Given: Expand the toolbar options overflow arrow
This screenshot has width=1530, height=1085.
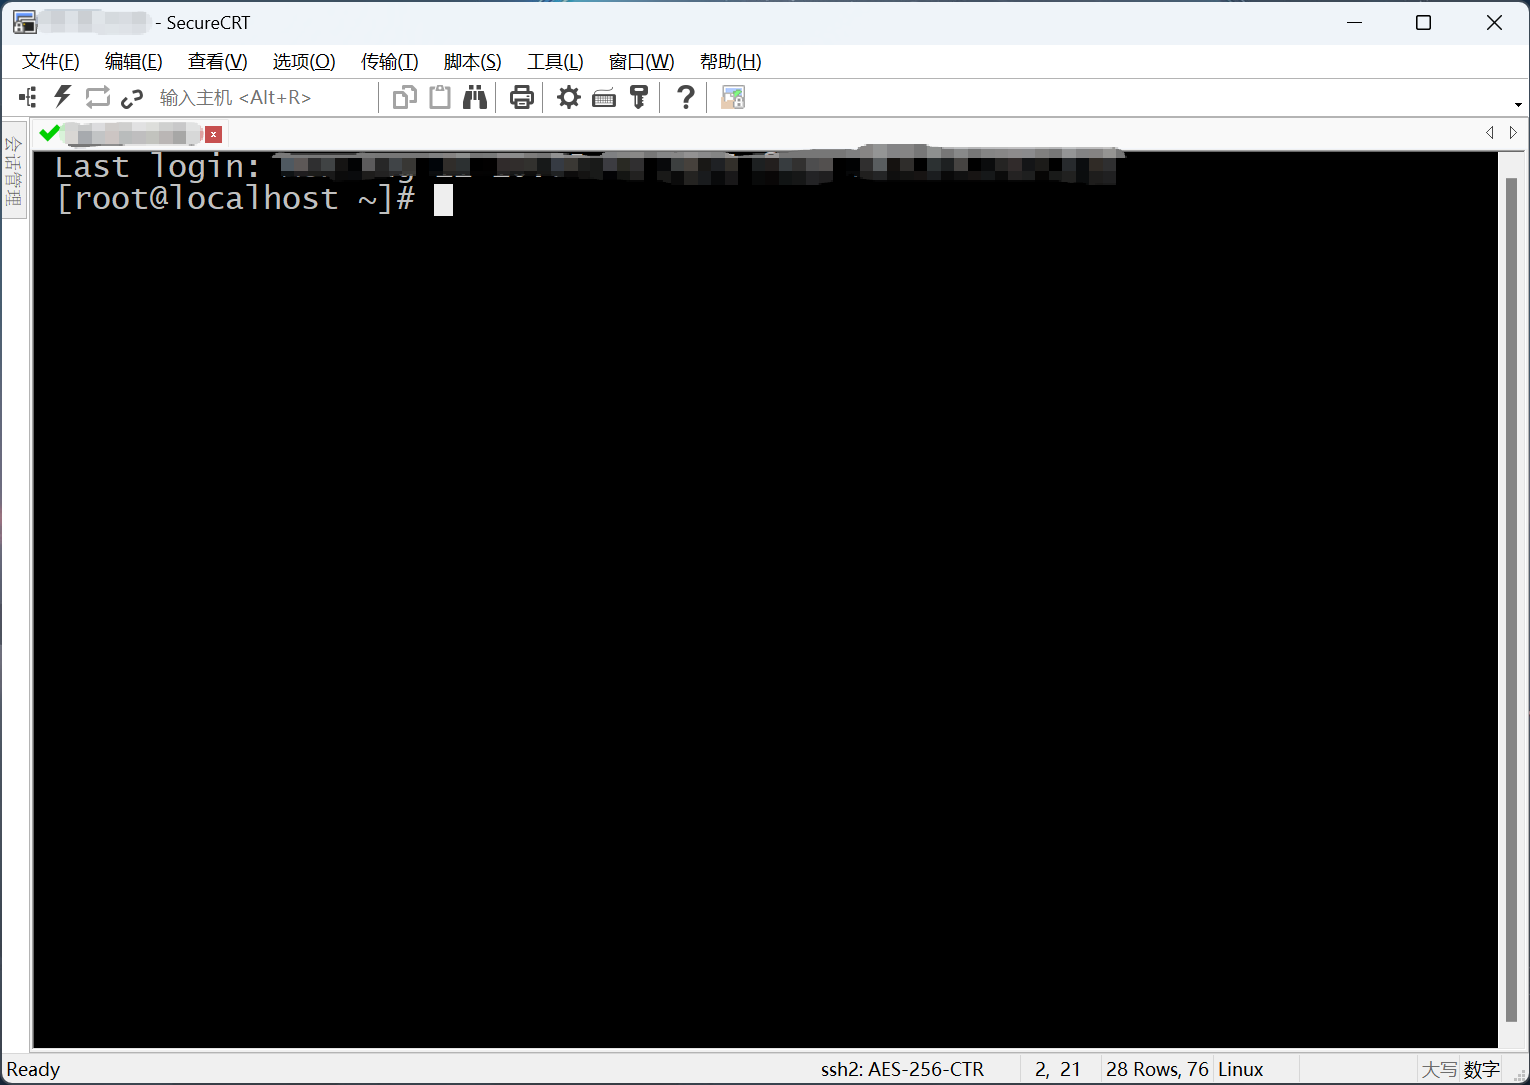Looking at the screenshot, I should (1518, 104).
